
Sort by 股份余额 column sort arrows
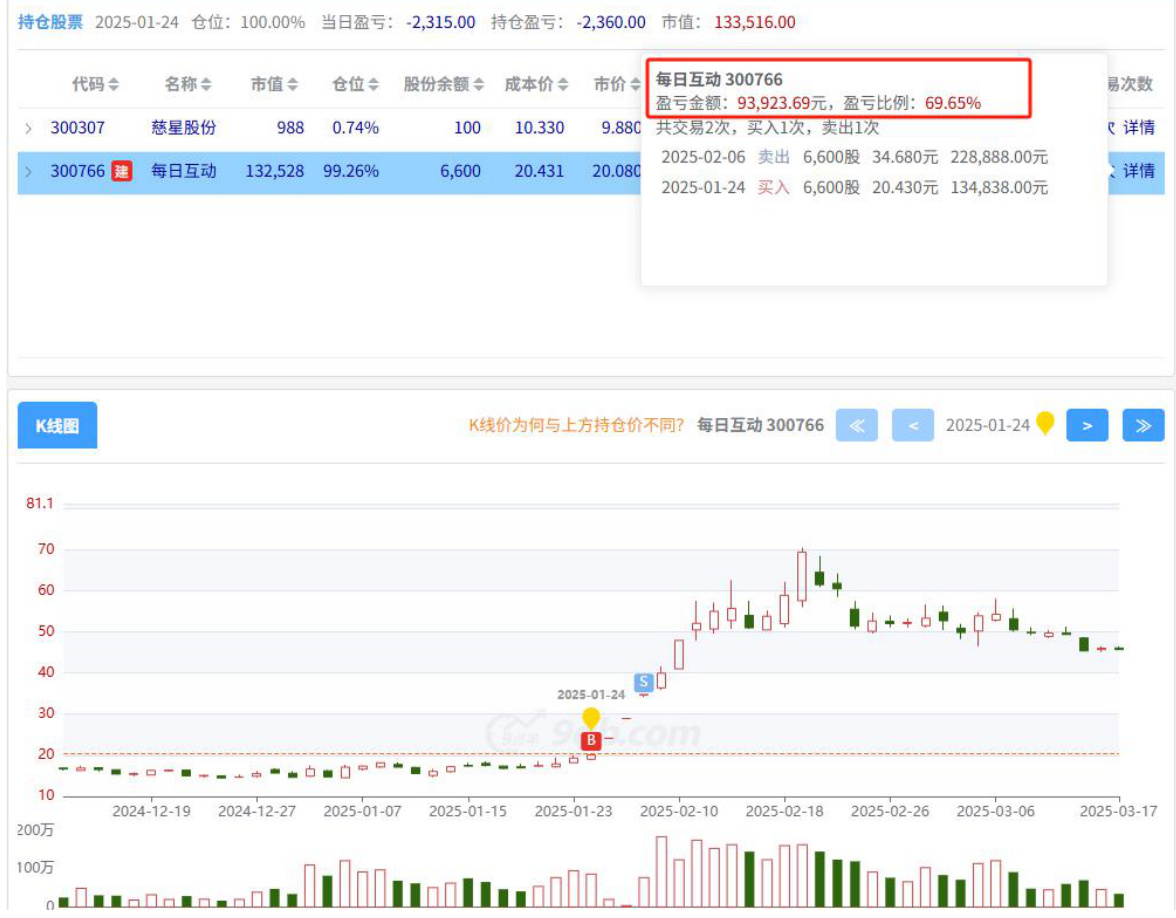[478, 85]
